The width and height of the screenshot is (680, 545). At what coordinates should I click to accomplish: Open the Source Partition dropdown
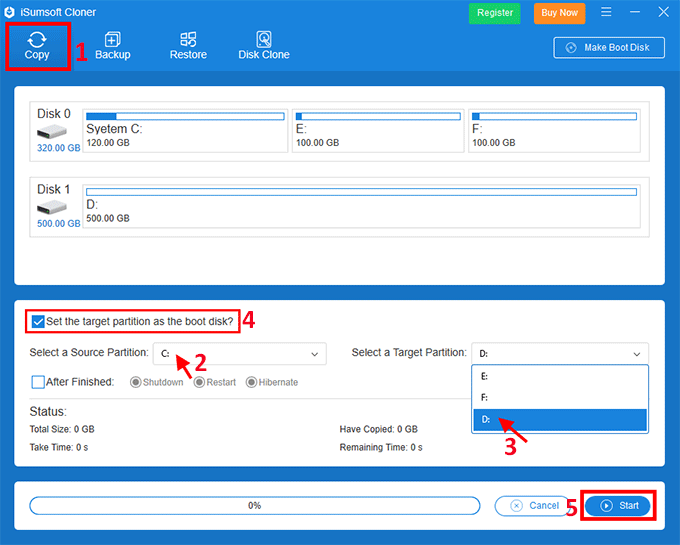pos(240,354)
